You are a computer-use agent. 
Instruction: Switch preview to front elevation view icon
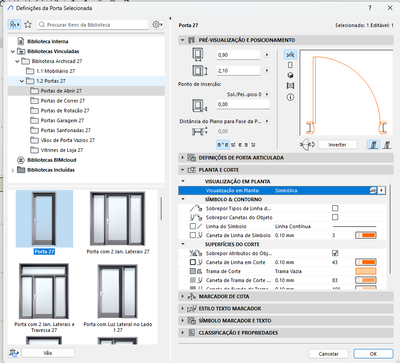click(x=290, y=65)
